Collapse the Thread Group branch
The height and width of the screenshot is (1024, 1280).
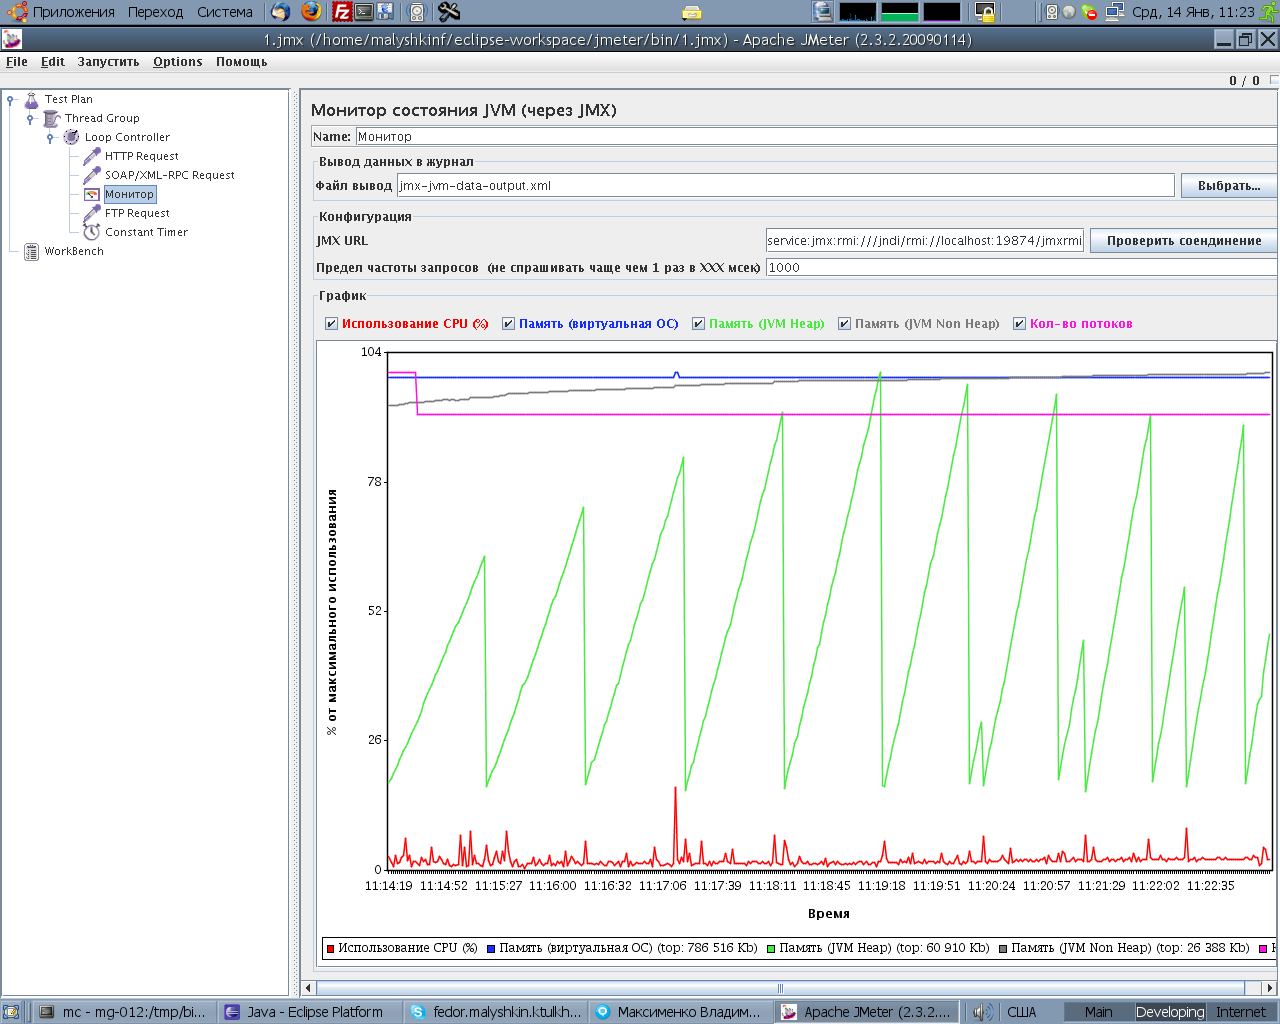click(x=28, y=118)
